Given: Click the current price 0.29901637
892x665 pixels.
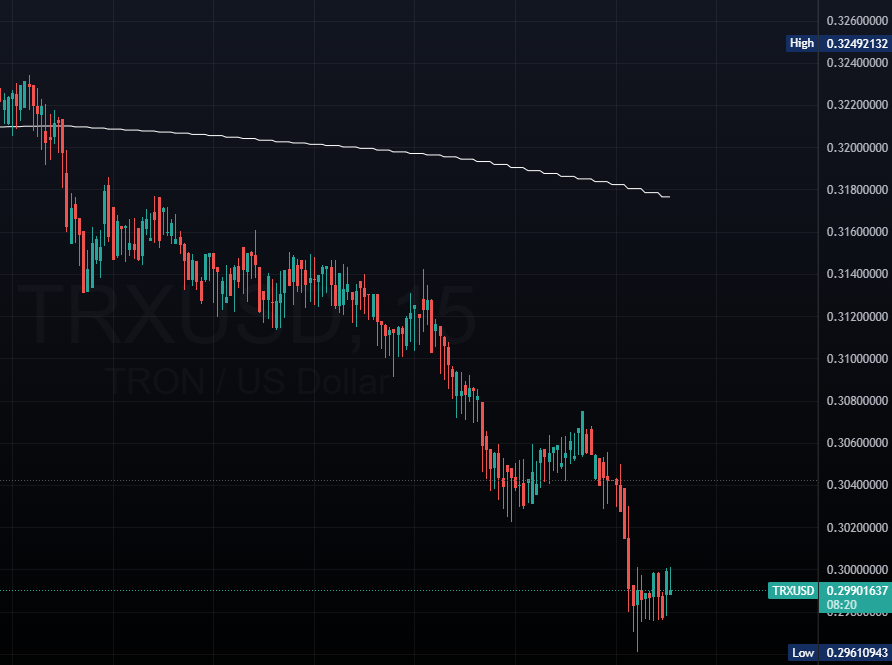Looking at the screenshot, I should (x=857, y=590).
